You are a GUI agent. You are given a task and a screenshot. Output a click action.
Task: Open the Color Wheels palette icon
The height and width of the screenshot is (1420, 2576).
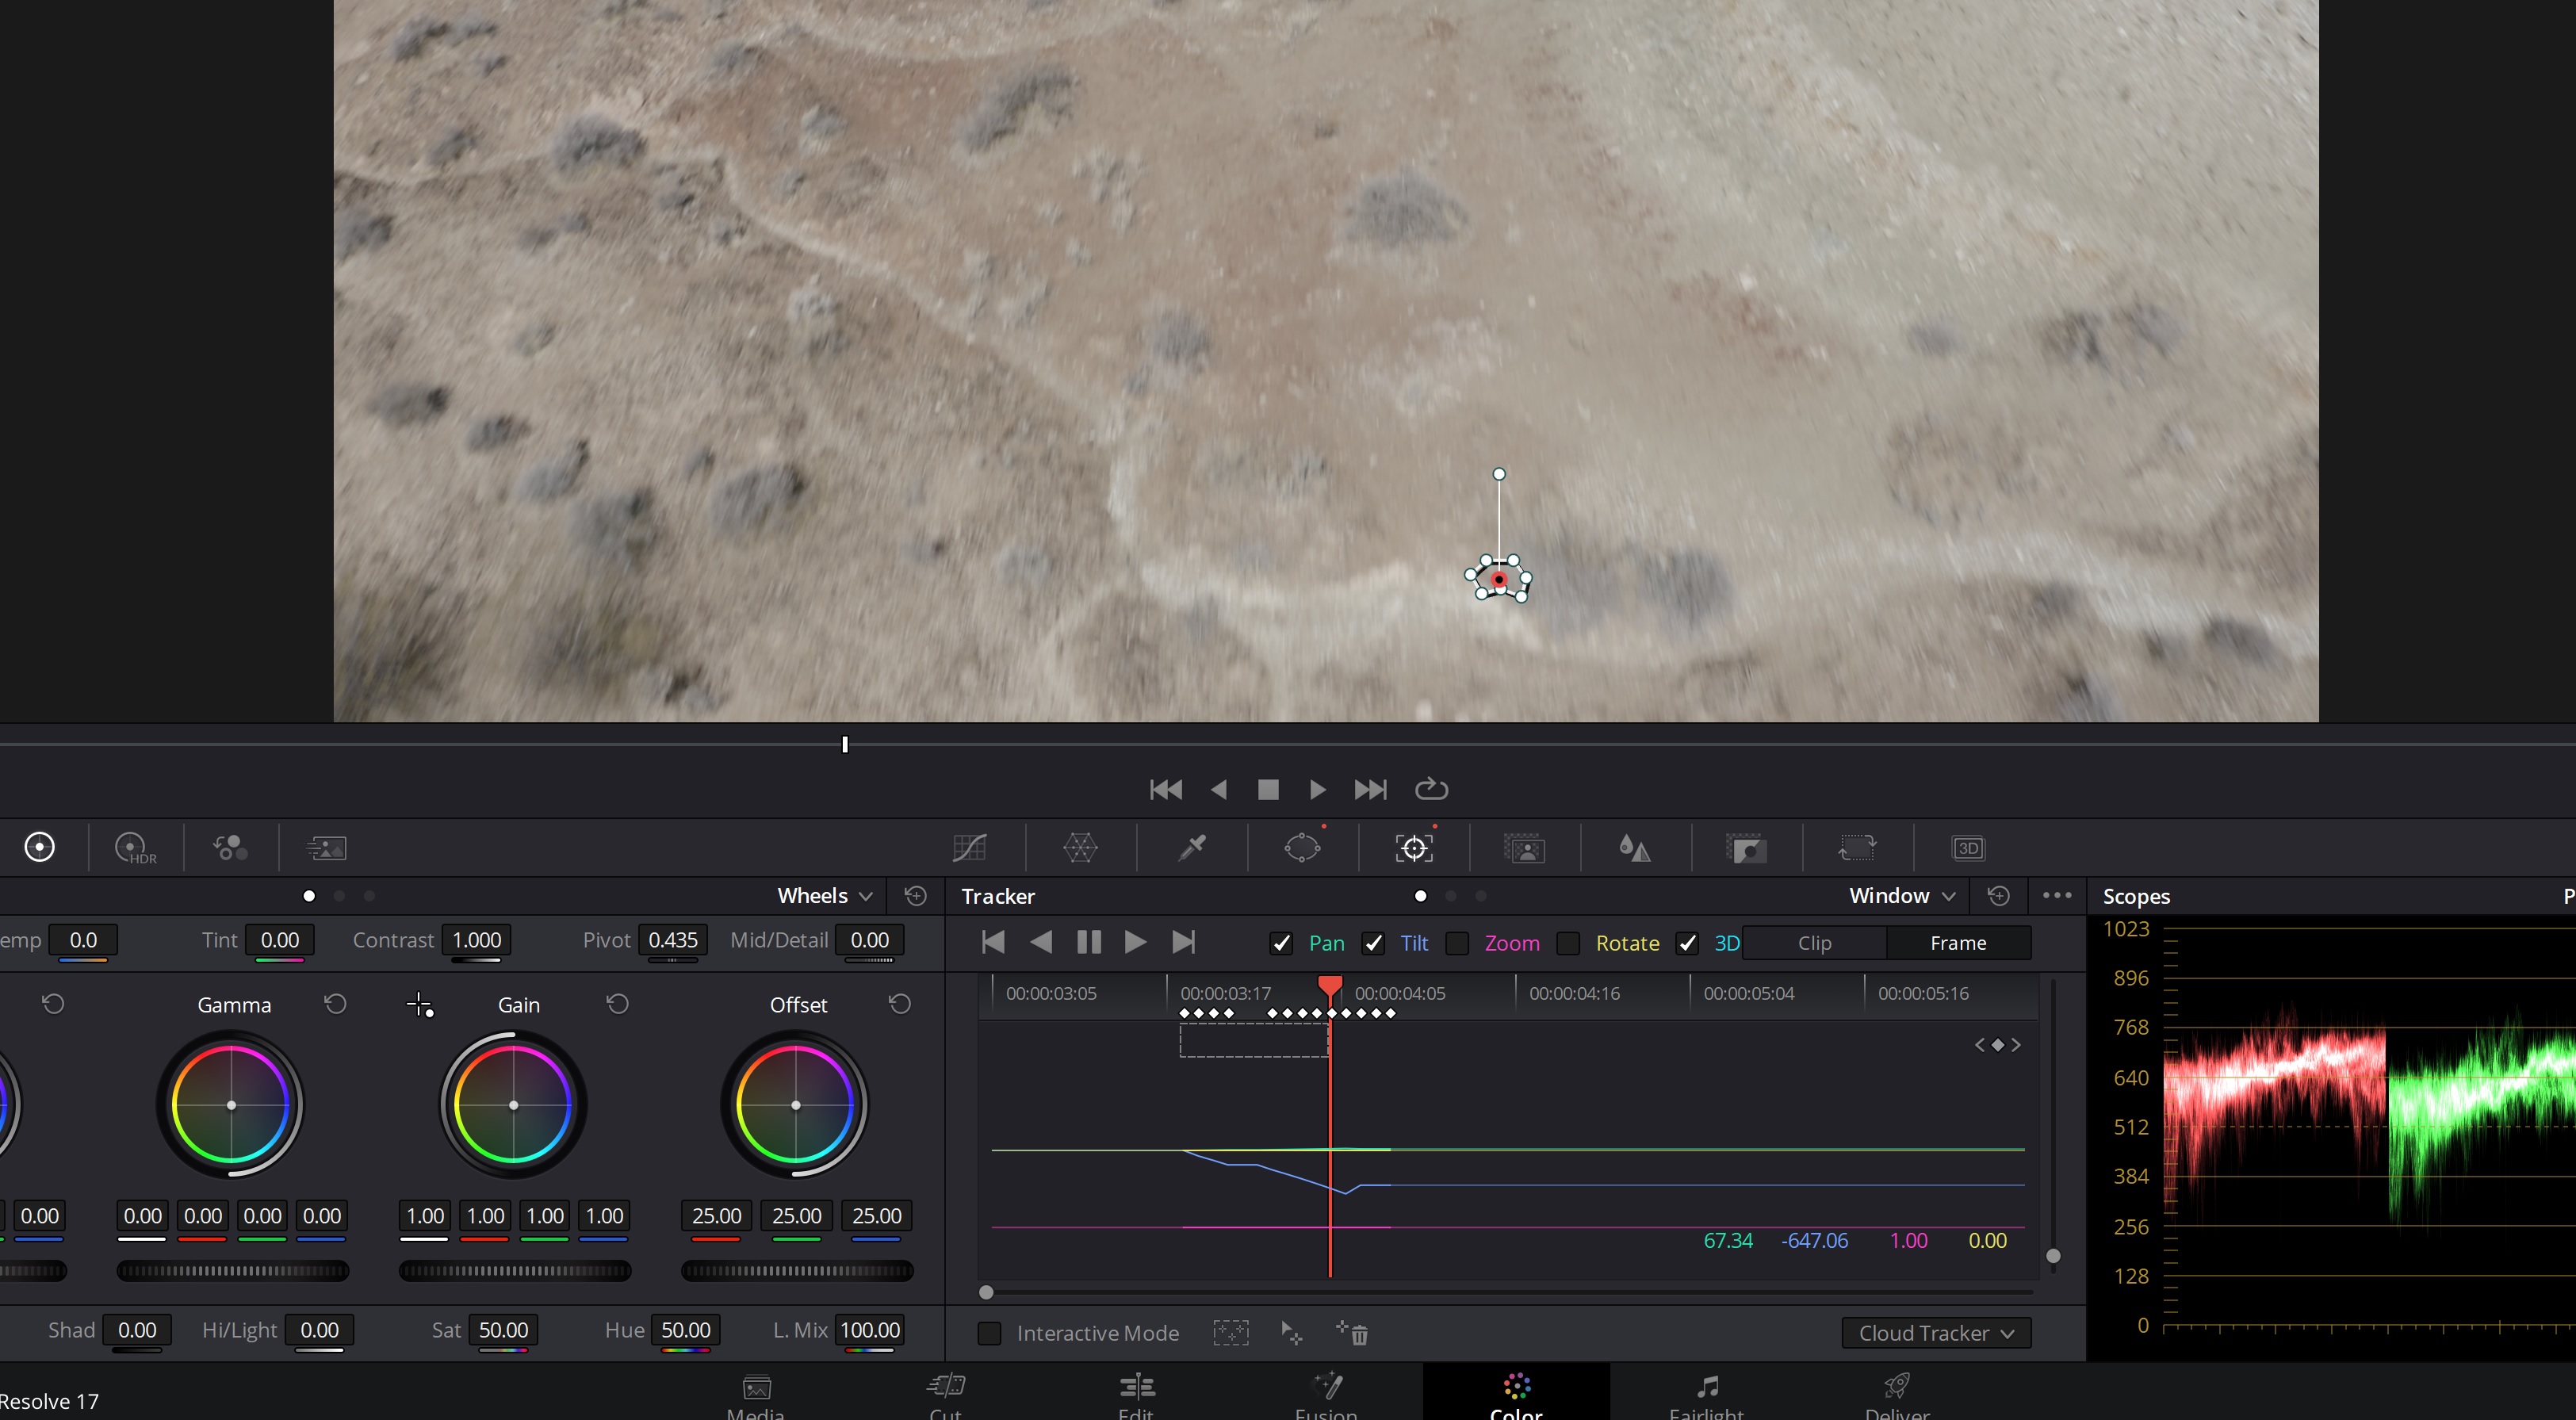39,847
